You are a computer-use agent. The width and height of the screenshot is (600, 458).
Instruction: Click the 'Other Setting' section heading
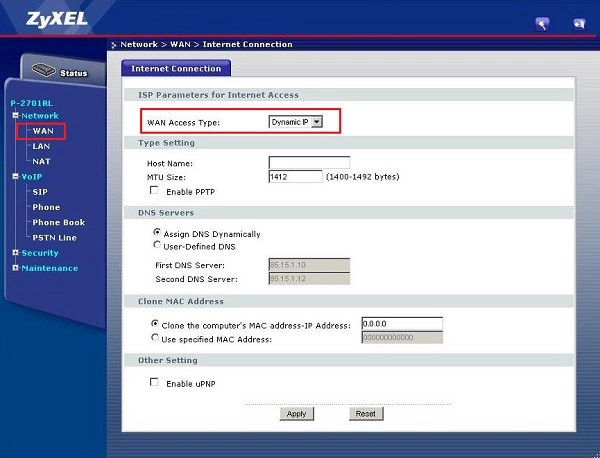click(168, 360)
